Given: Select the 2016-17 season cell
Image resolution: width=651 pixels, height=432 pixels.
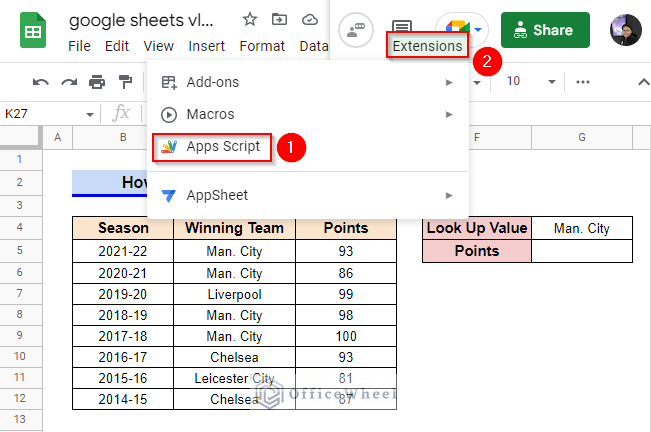Looking at the screenshot, I should coord(123,357).
